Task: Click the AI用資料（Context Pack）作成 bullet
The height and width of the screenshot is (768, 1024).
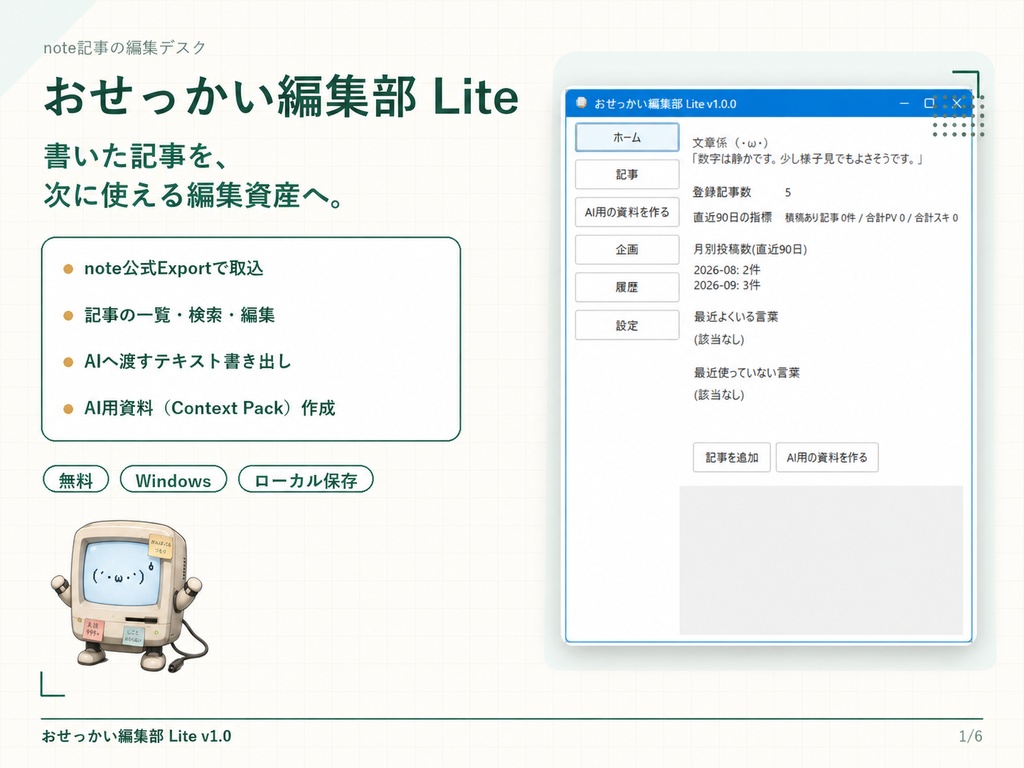Action: 210,408
